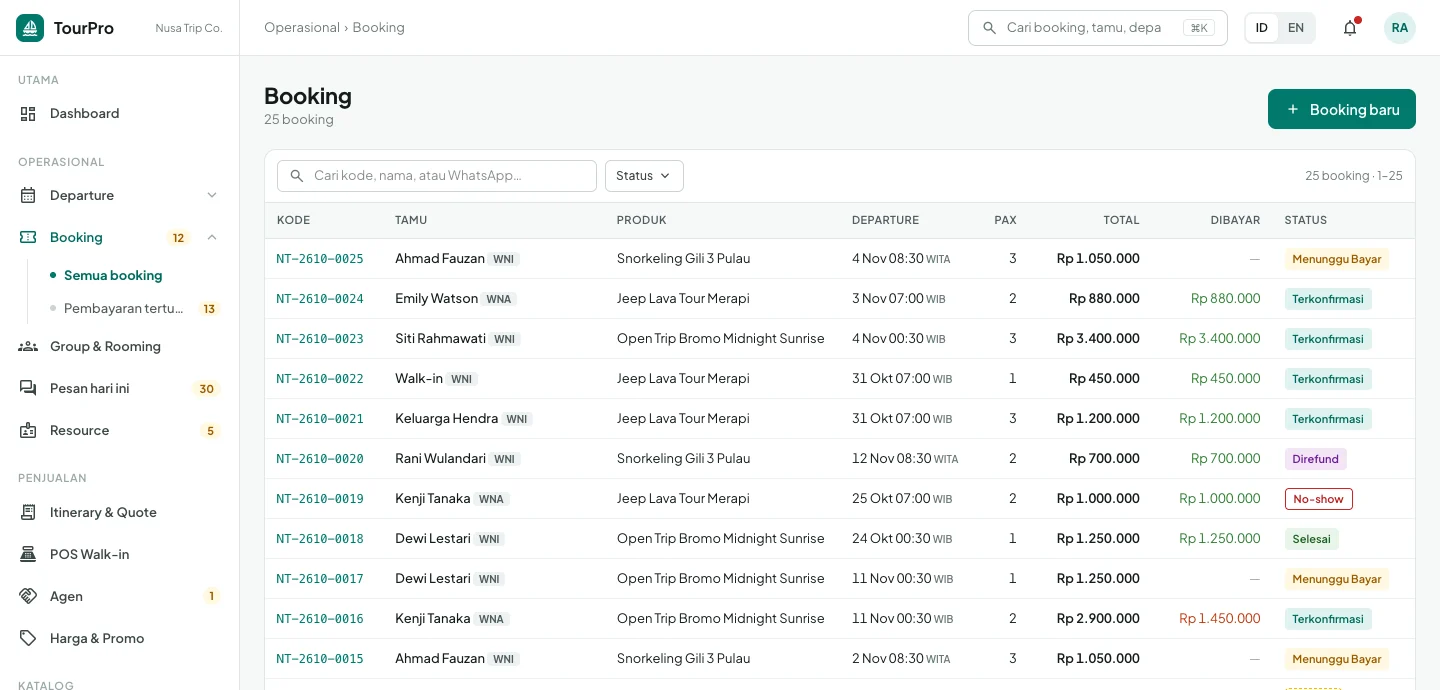Click Operasional breadcrumb link

point(302,28)
